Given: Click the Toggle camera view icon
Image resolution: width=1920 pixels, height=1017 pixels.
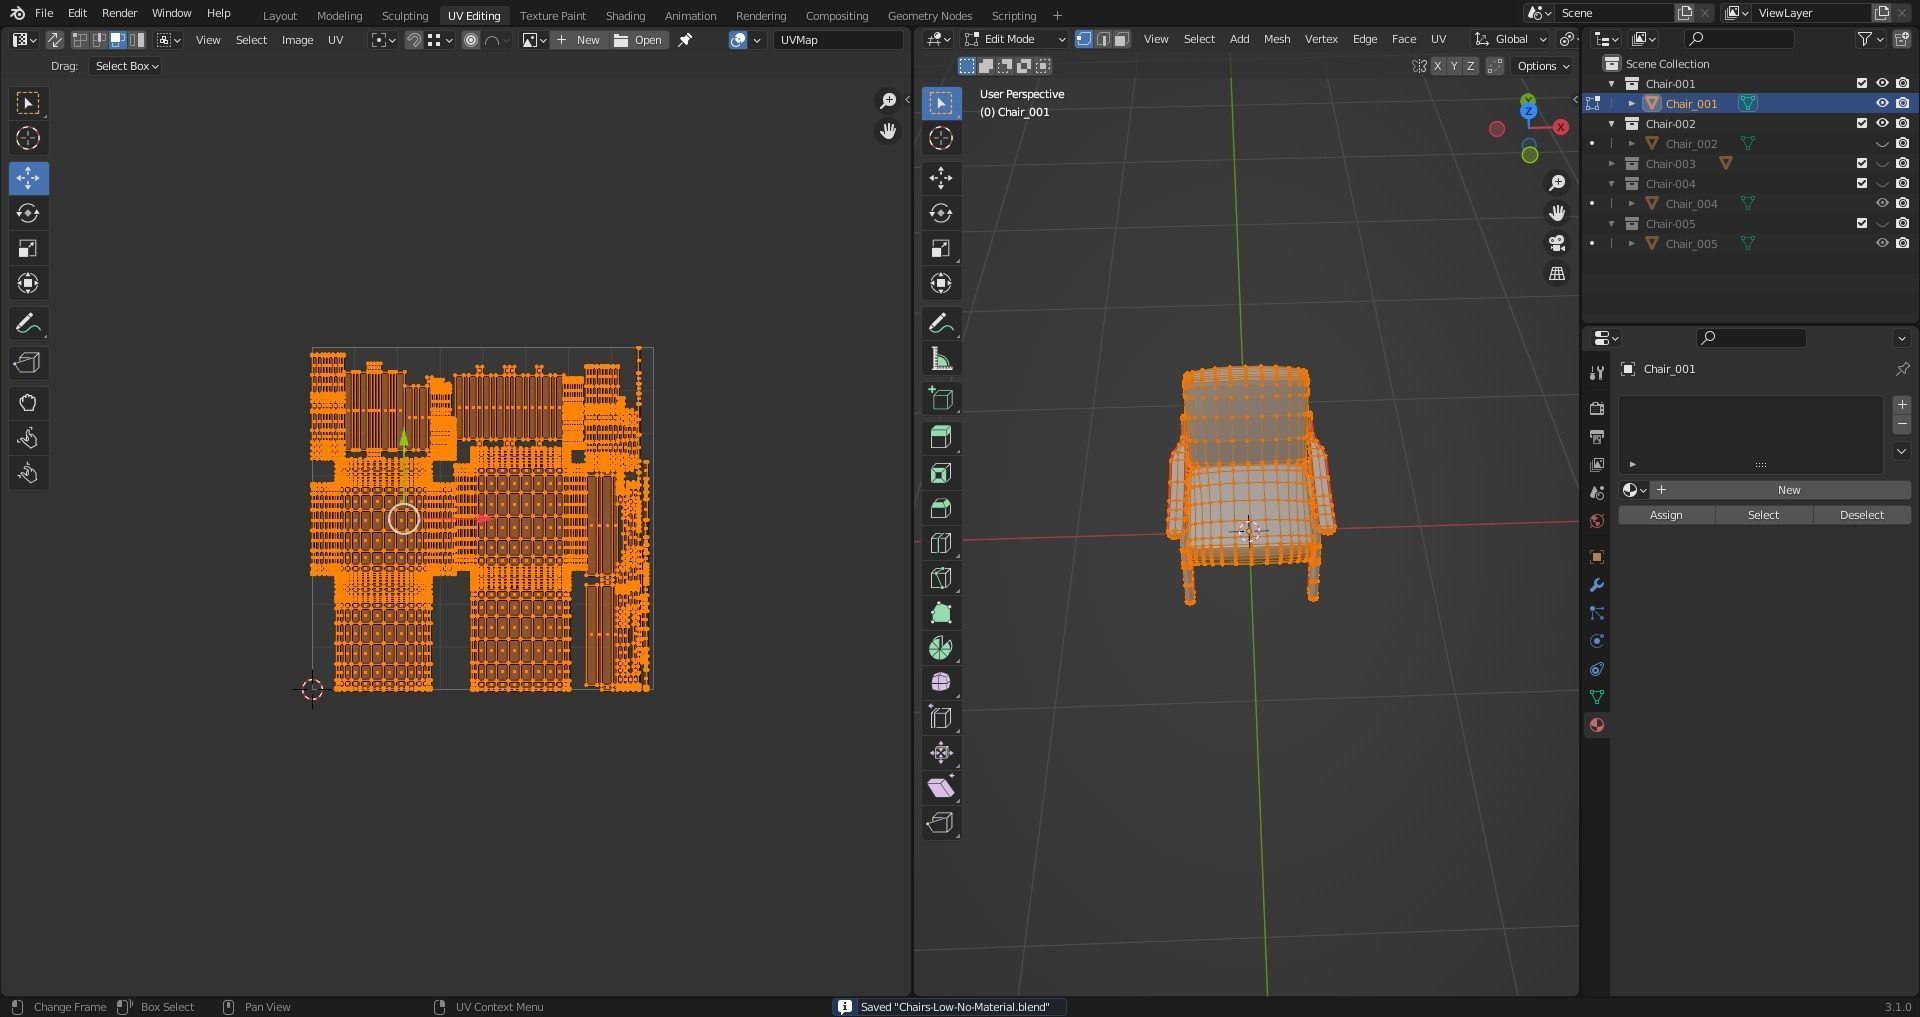Looking at the screenshot, I should (x=1557, y=243).
